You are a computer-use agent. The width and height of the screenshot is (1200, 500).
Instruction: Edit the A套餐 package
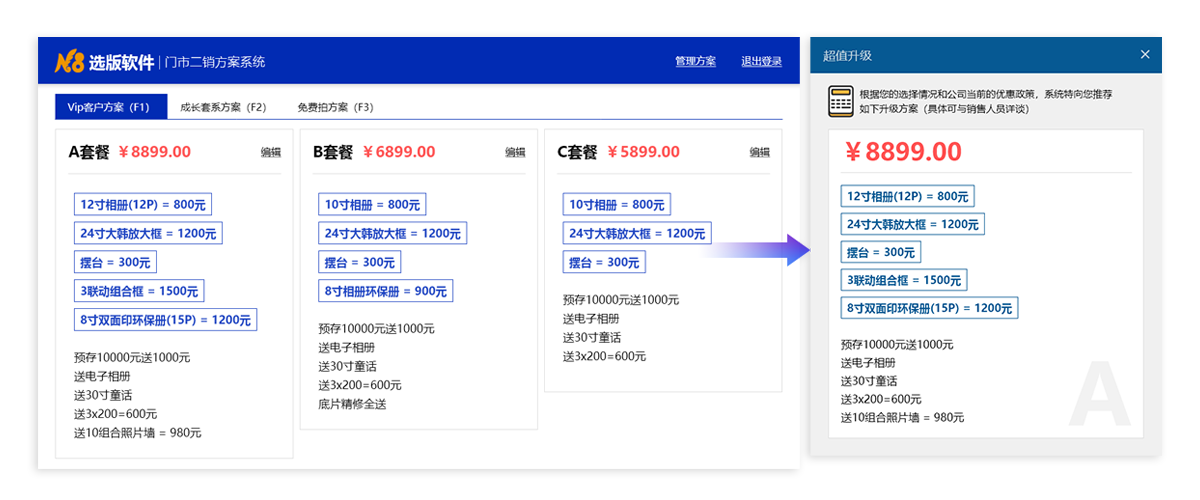(271, 153)
